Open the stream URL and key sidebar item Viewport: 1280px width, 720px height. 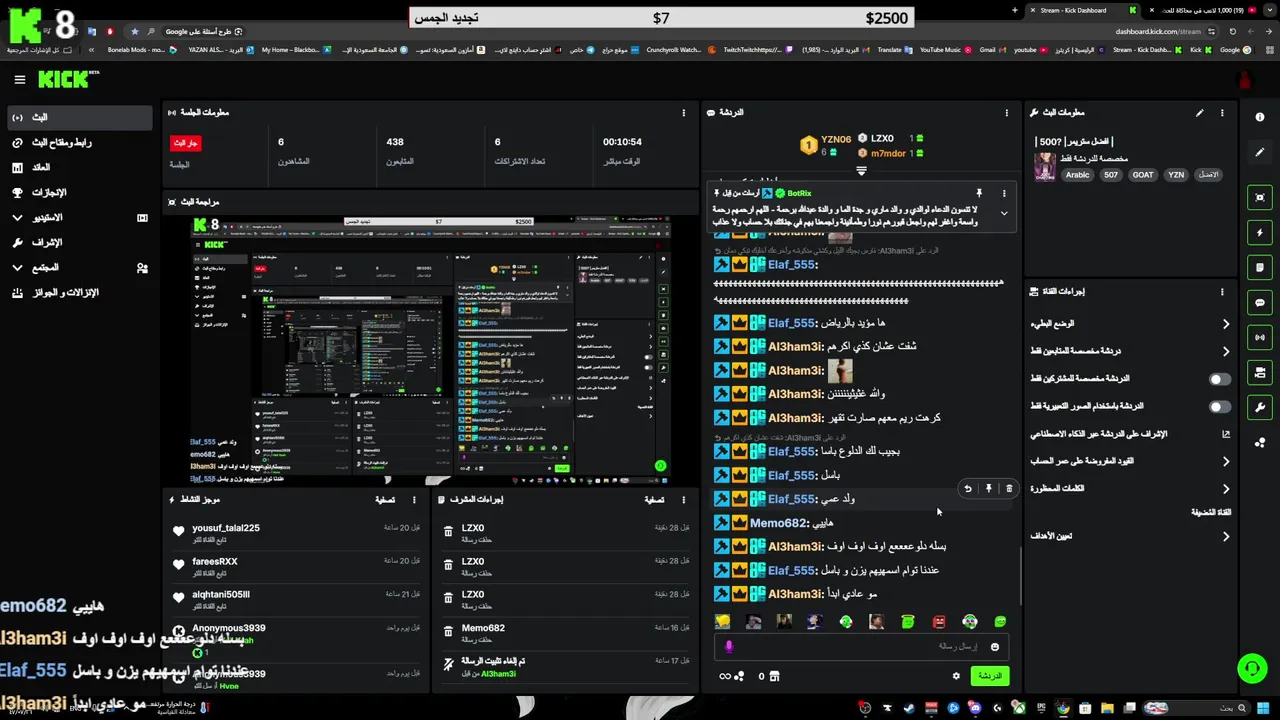click(x=79, y=142)
